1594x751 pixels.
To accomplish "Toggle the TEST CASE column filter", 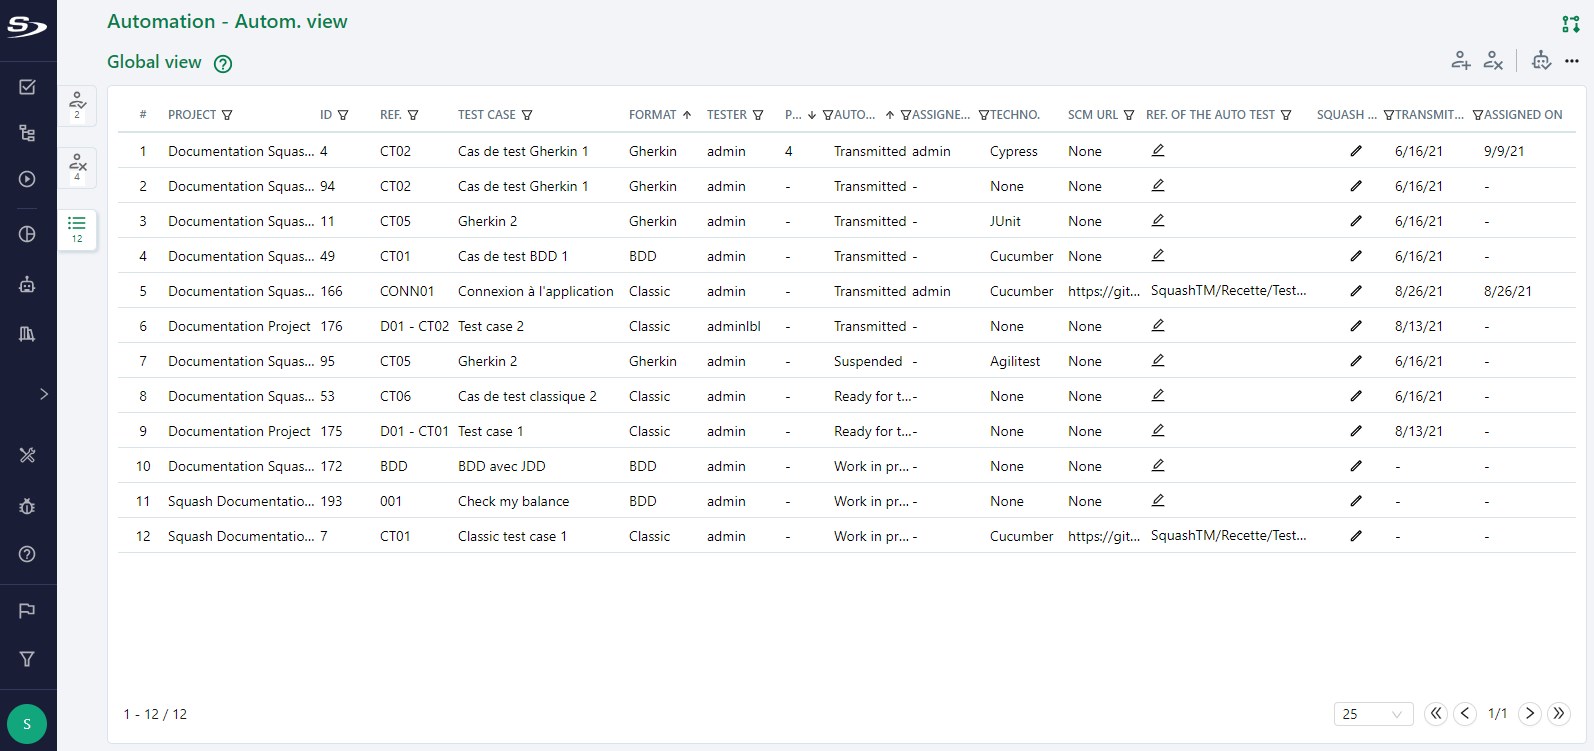I will pos(527,115).
